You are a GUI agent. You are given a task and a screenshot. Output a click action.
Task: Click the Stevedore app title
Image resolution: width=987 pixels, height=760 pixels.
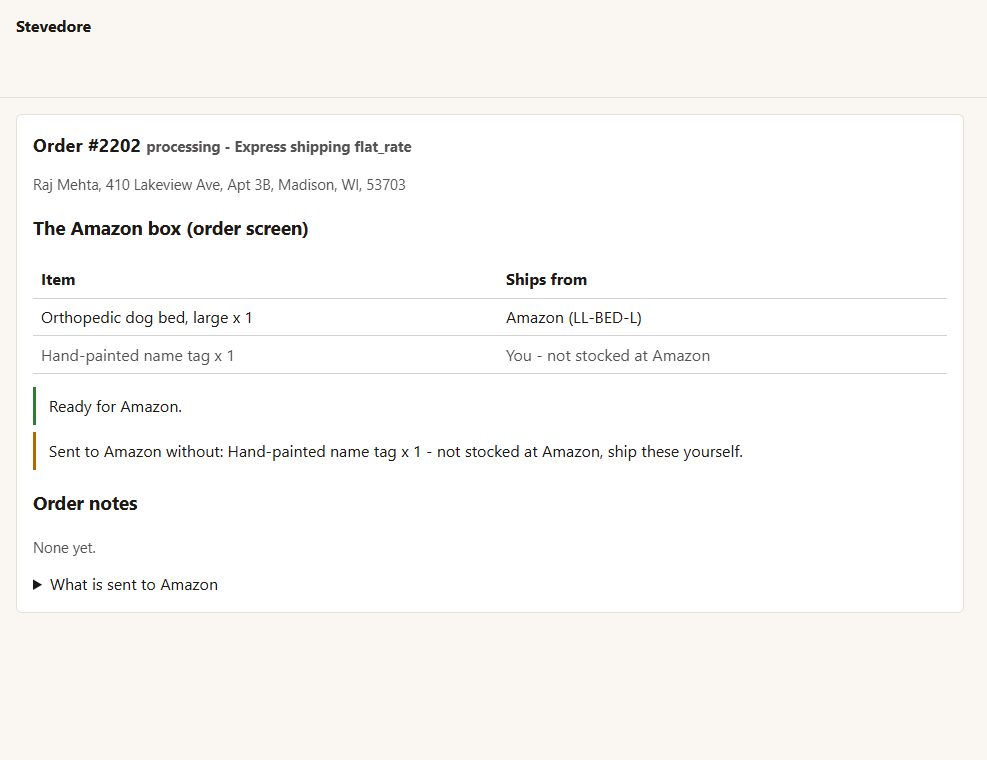coord(54,26)
